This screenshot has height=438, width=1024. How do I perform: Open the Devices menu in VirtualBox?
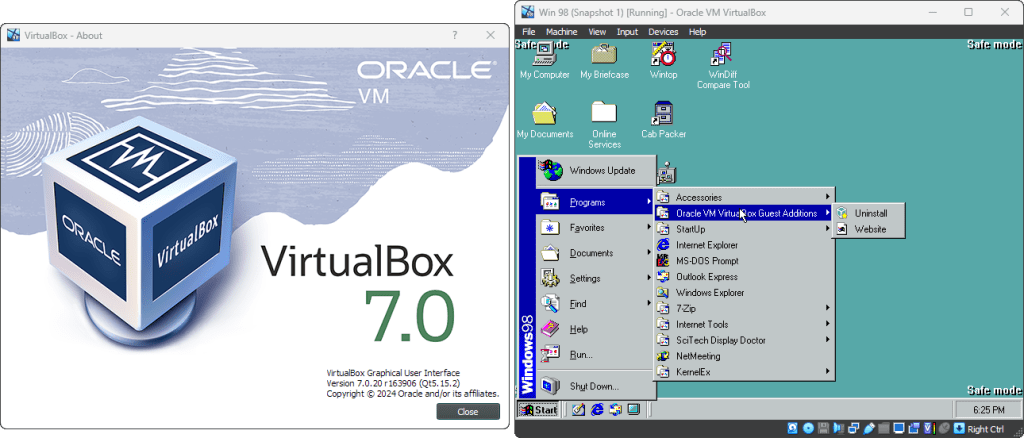coord(662,32)
